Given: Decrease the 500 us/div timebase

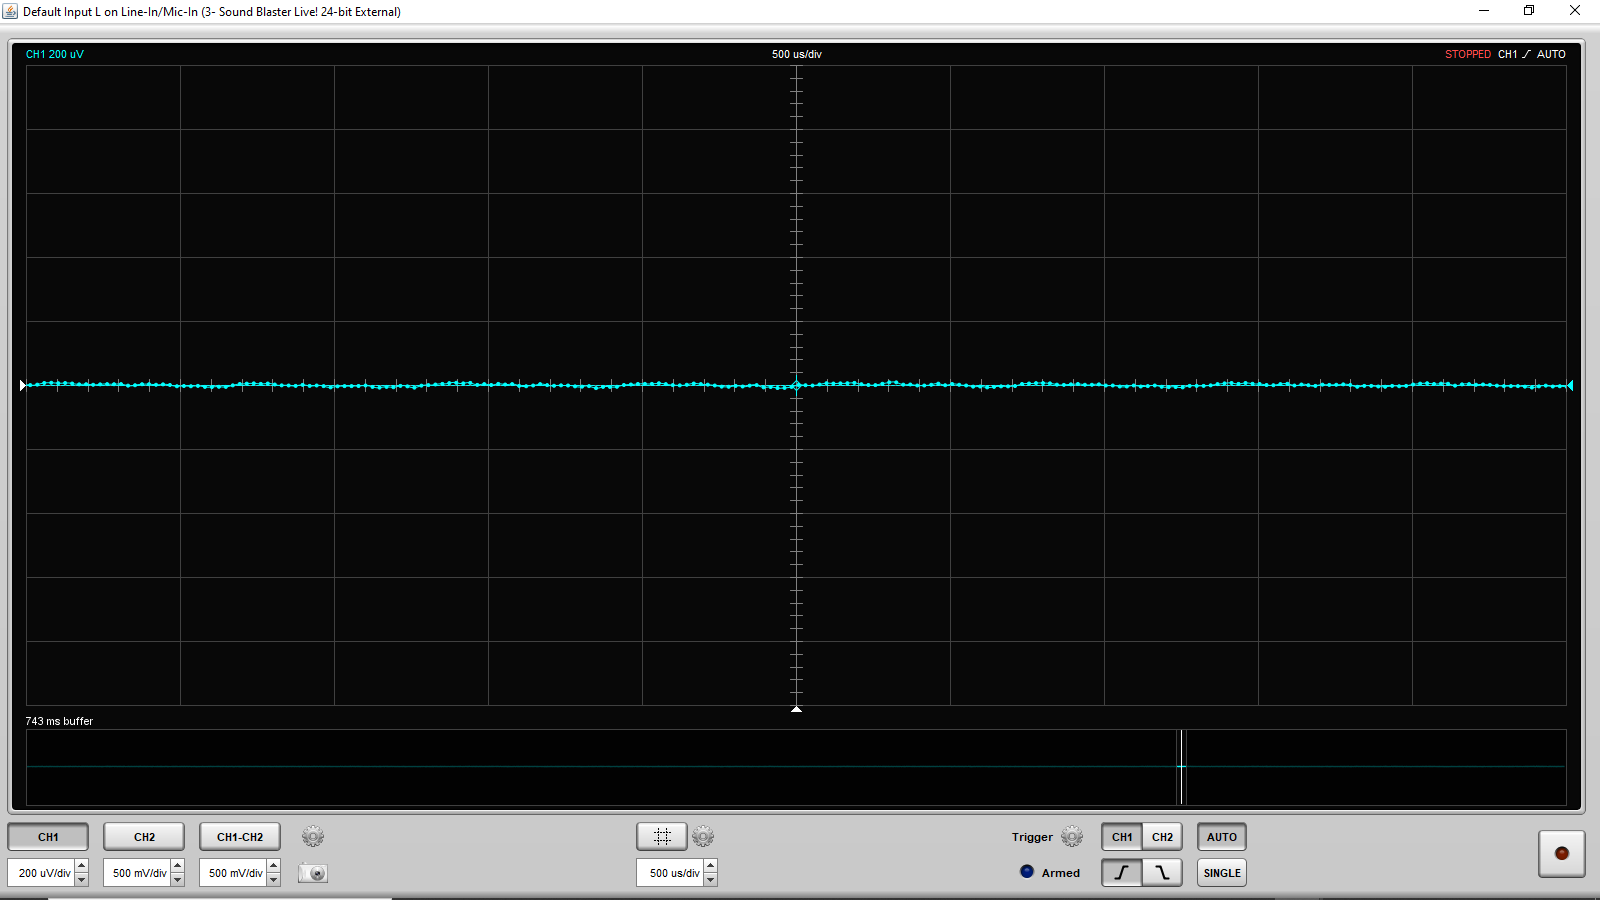Looking at the screenshot, I should pyautogui.click(x=711, y=880).
